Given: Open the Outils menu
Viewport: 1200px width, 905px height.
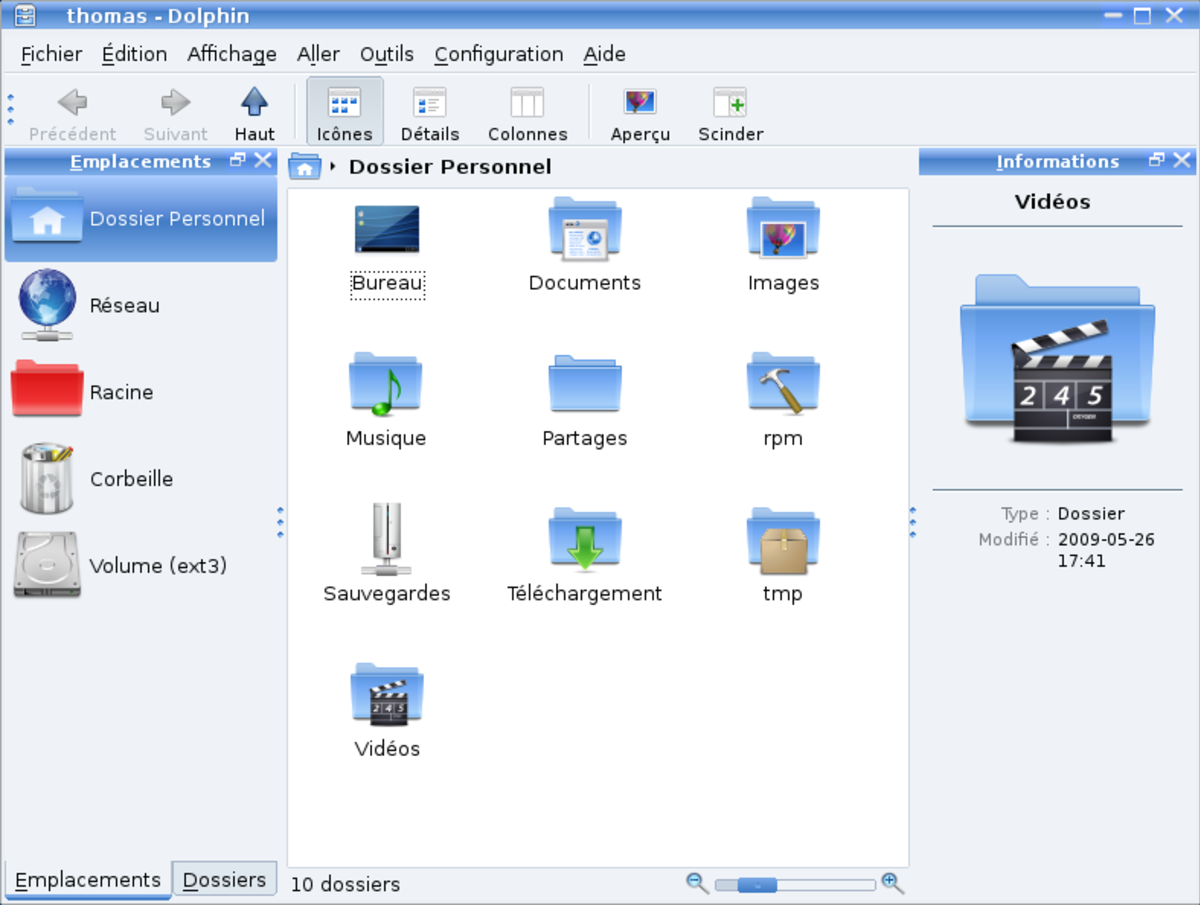Looking at the screenshot, I should click(387, 54).
